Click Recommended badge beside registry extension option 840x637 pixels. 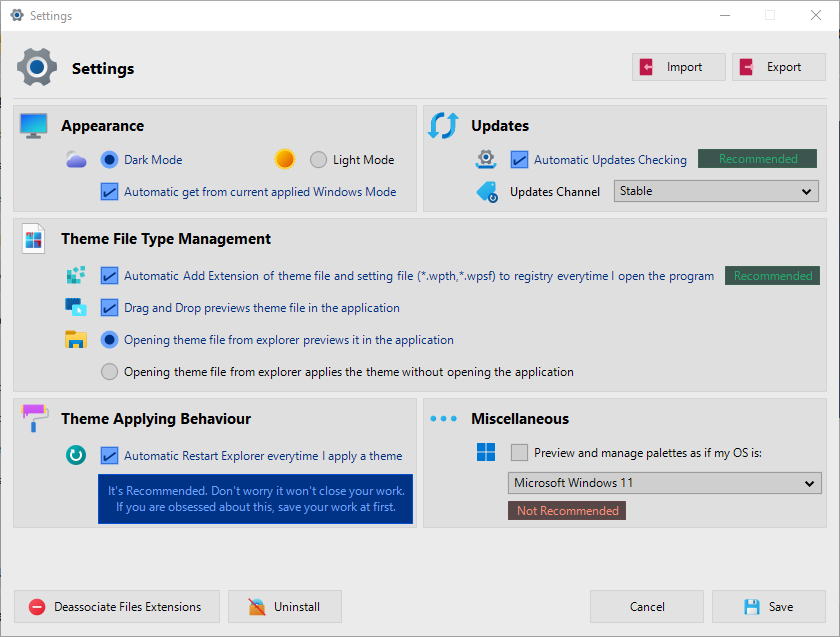click(772, 275)
